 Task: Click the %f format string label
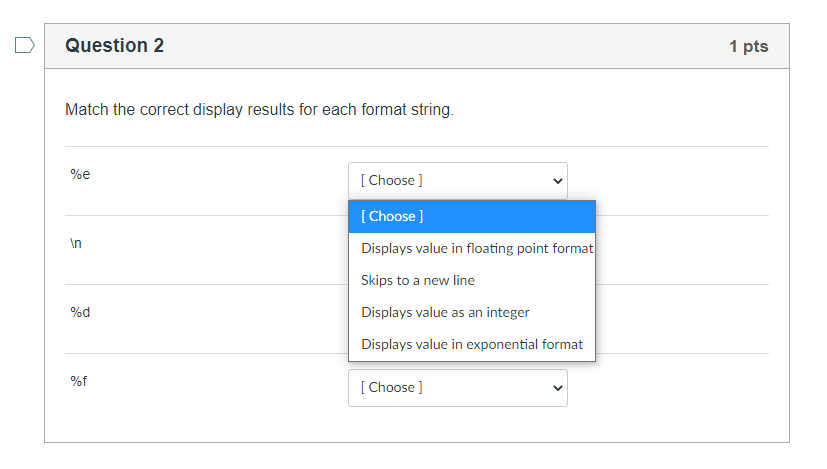[80, 381]
